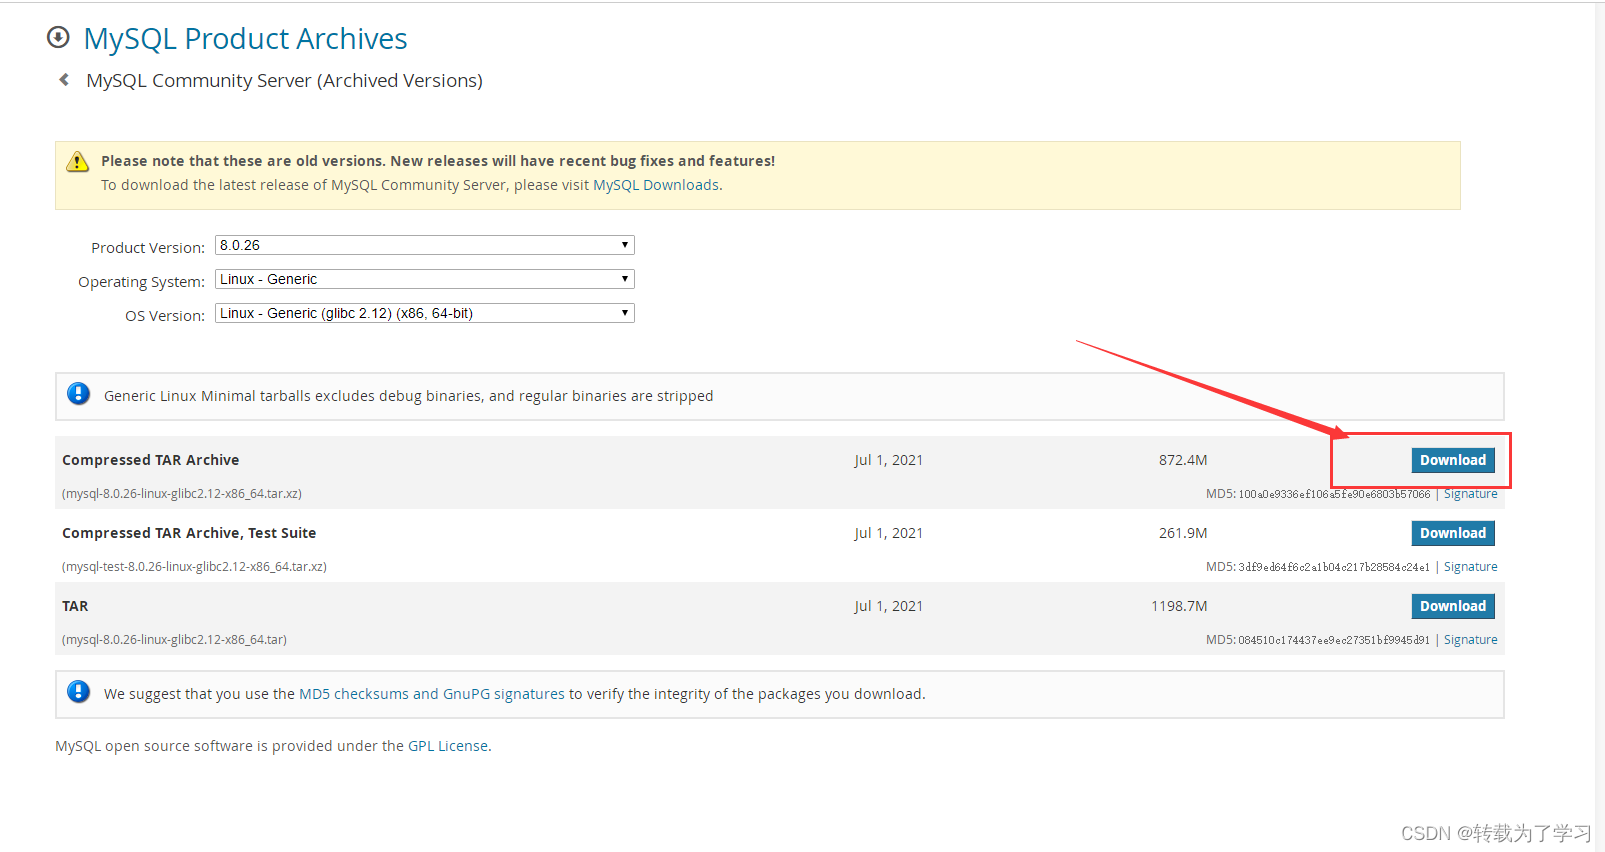Click filename mysql-8.0.26-linux-glibc2.12-x86_64.tar.xz

tap(182, 494)
